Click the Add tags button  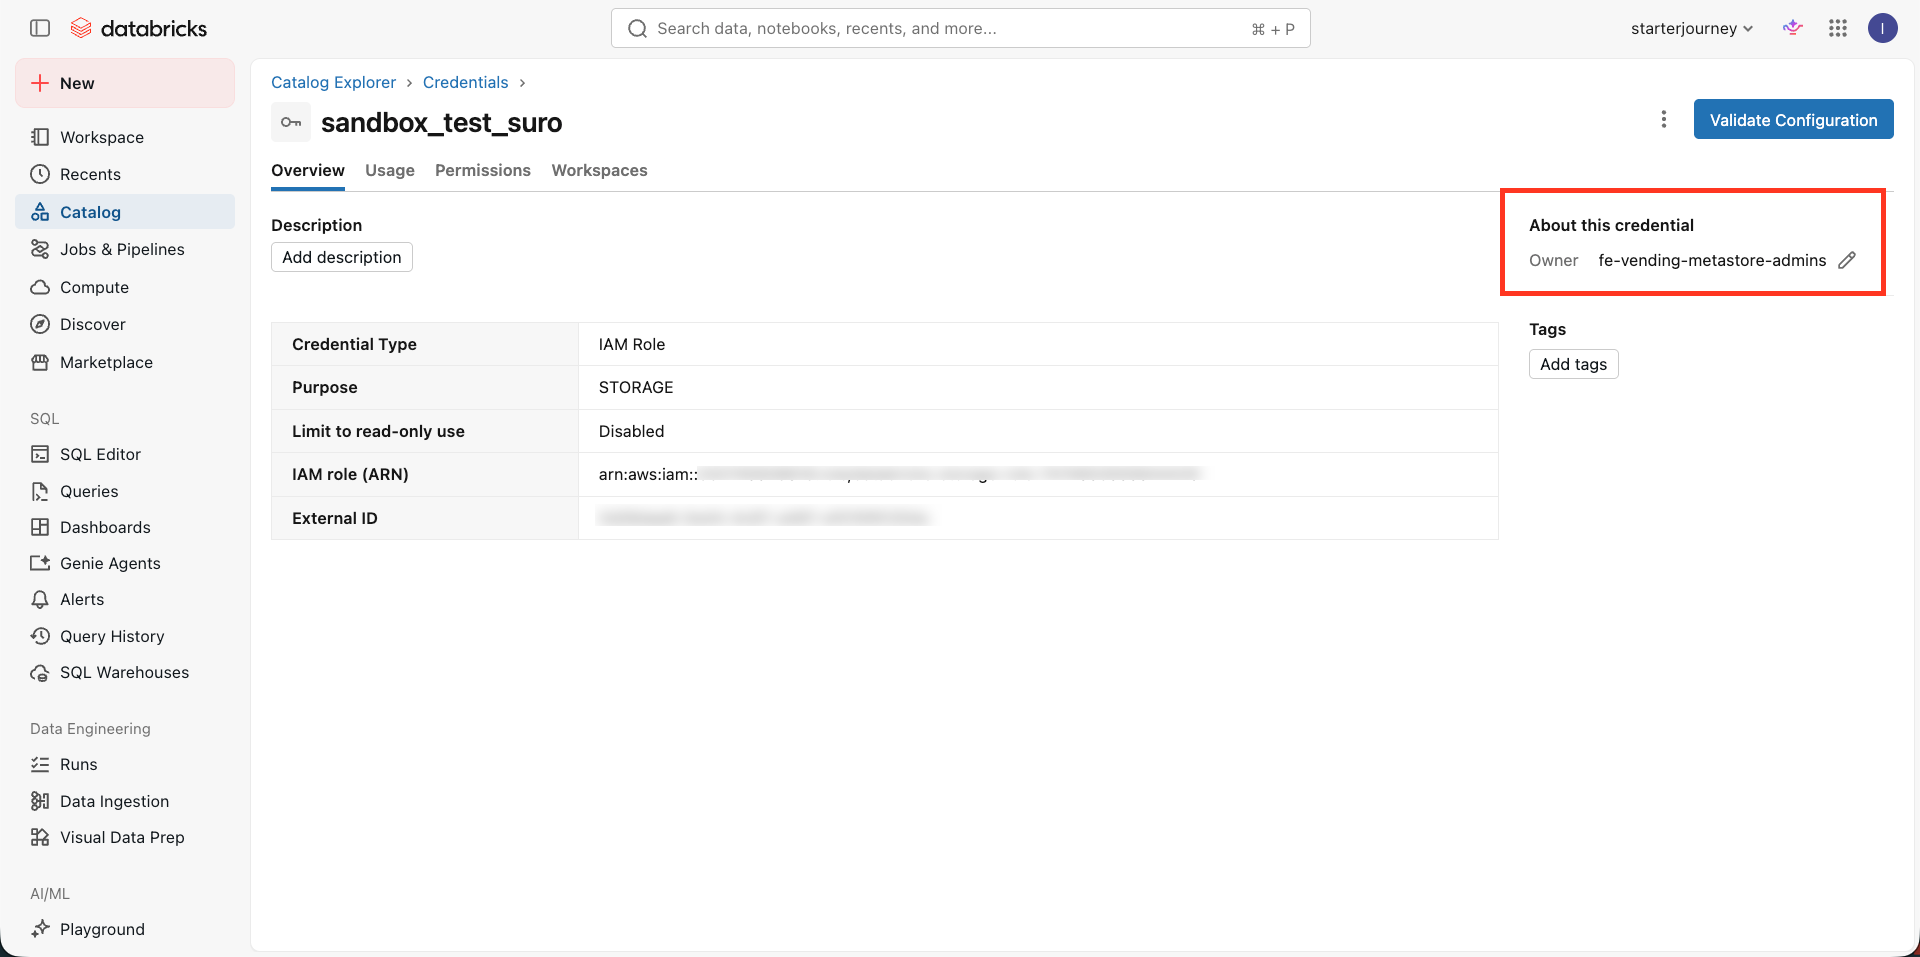click(x=1574, y=364)
